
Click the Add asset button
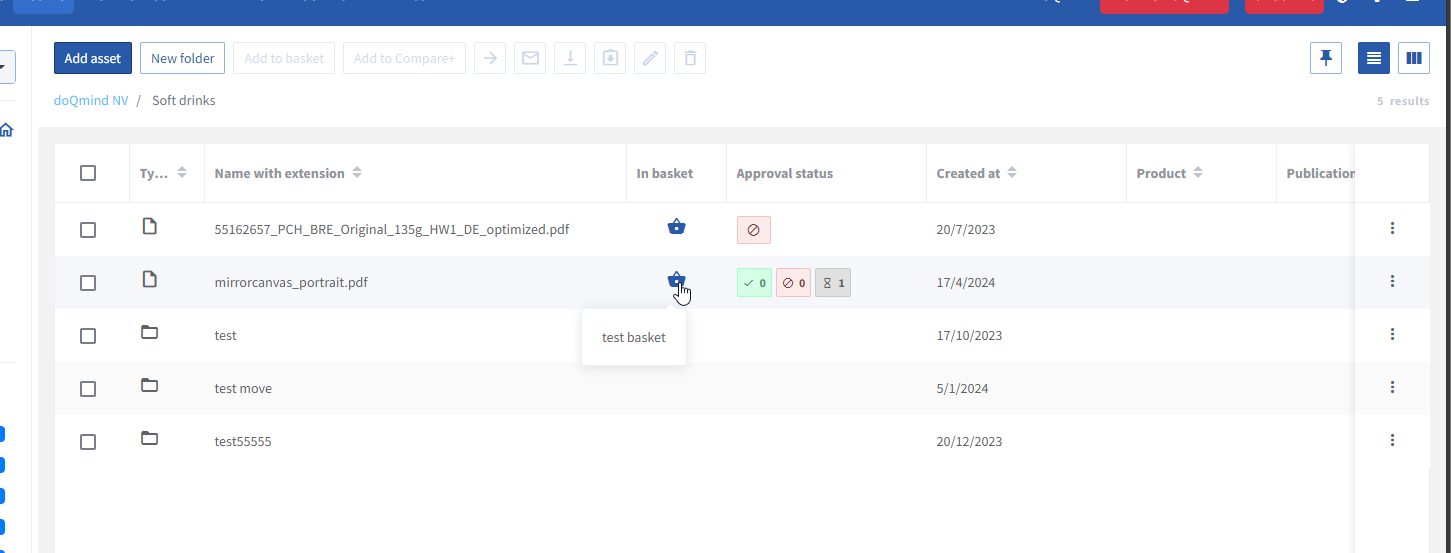click(x=93, y=58)
